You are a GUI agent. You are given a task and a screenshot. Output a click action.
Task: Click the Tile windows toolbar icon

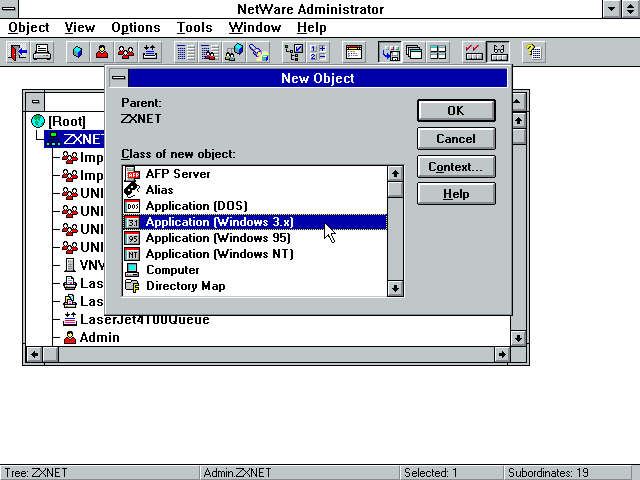click(438, 52)
